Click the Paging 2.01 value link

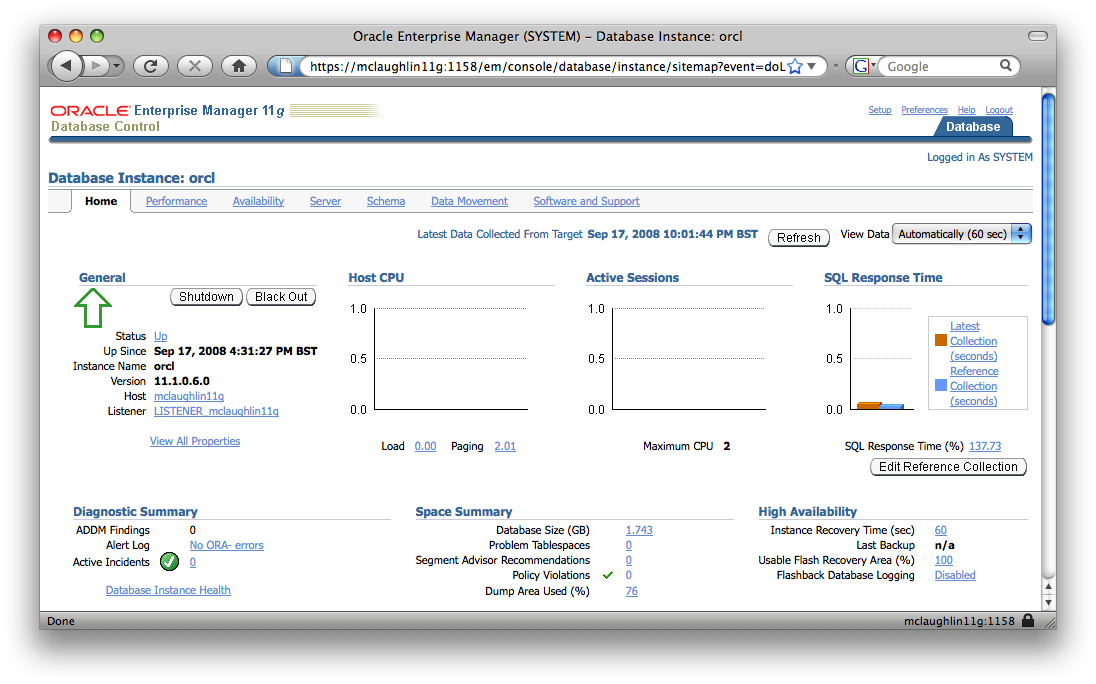coord(505,446)
